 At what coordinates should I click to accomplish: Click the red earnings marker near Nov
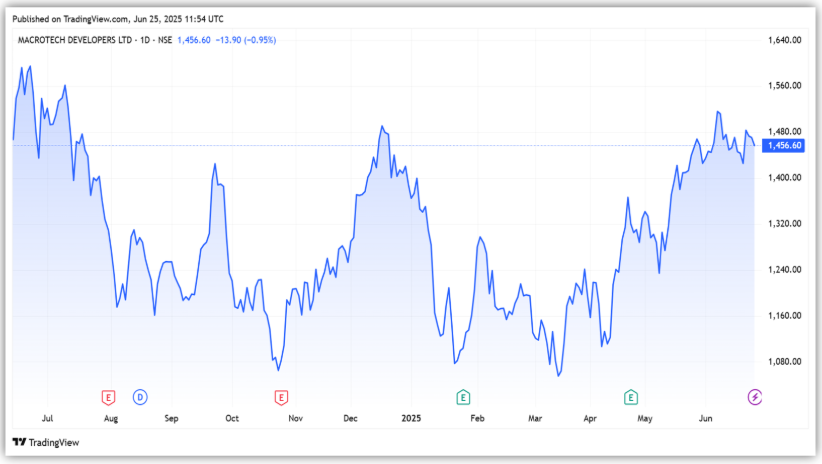point(281,397)
